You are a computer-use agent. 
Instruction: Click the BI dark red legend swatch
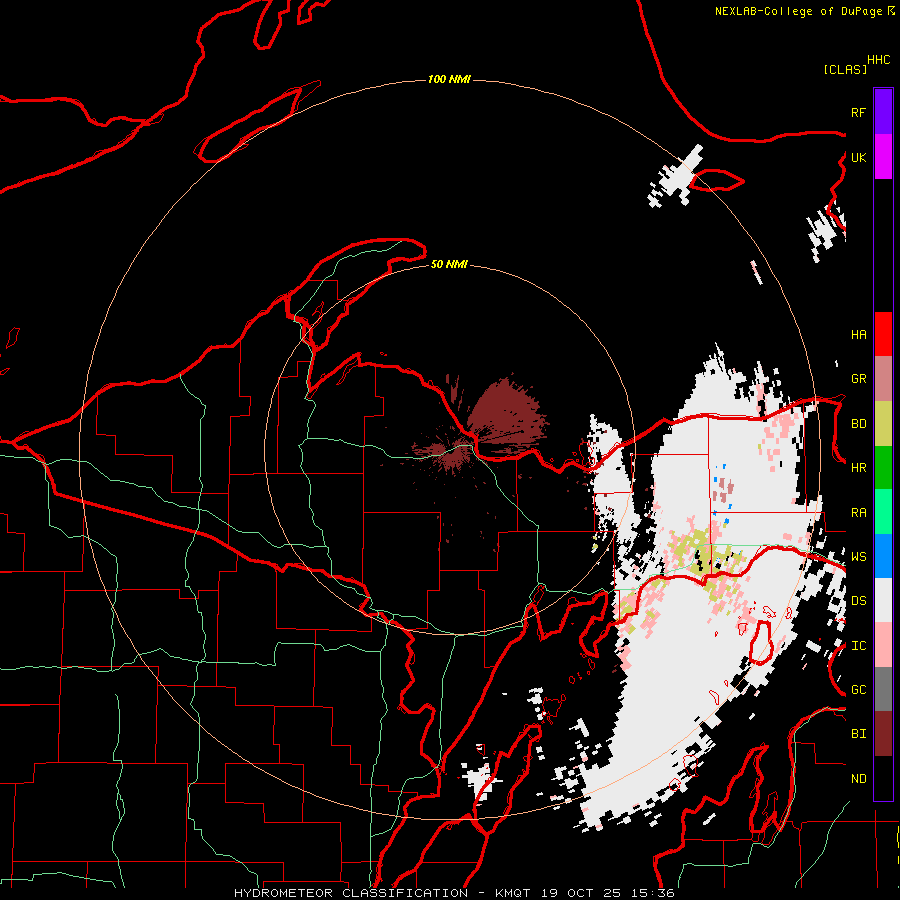883,734
